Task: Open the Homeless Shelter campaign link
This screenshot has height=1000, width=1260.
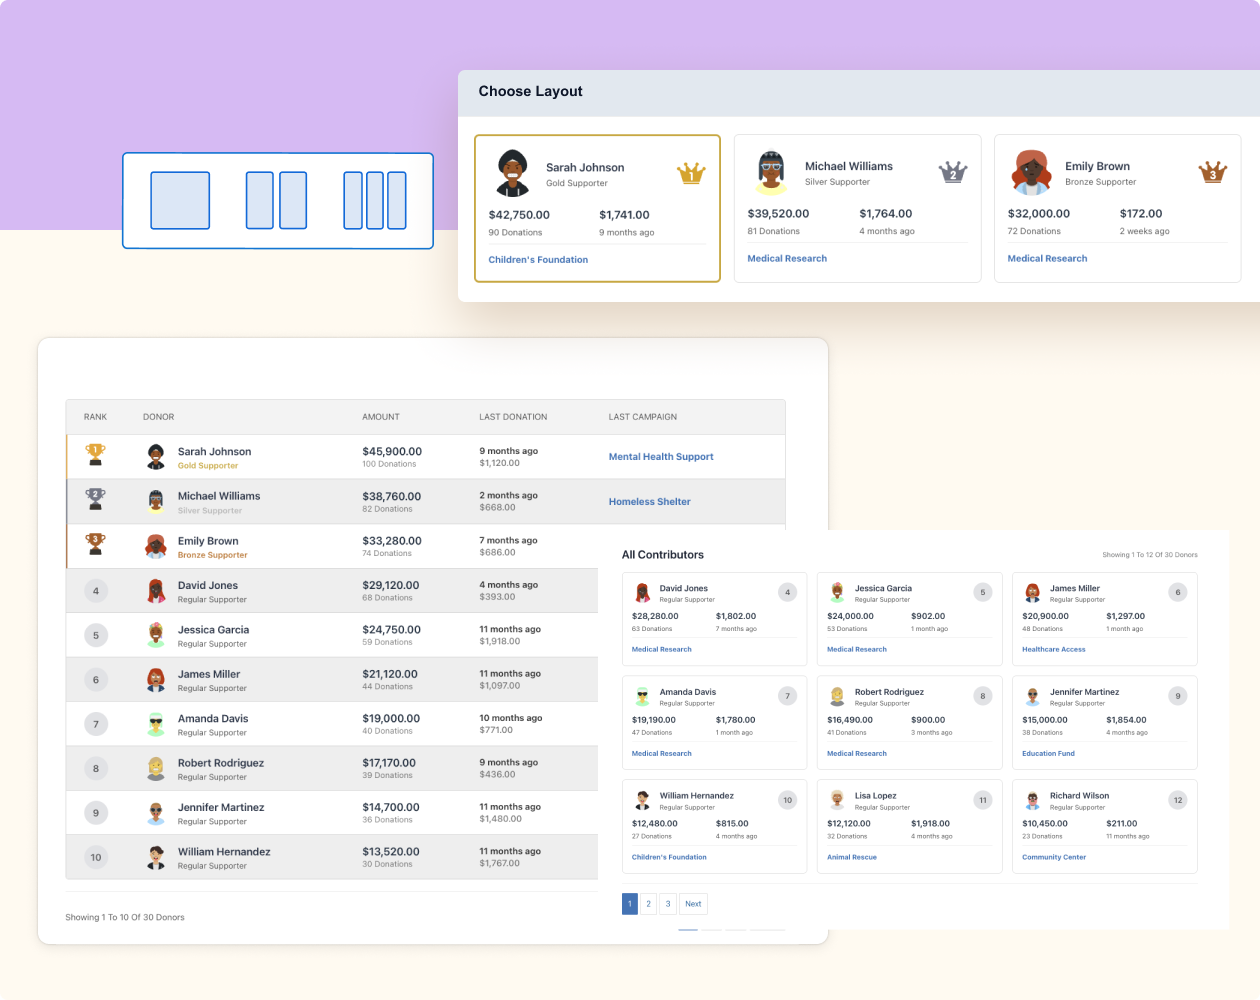Action: point(650,501)
